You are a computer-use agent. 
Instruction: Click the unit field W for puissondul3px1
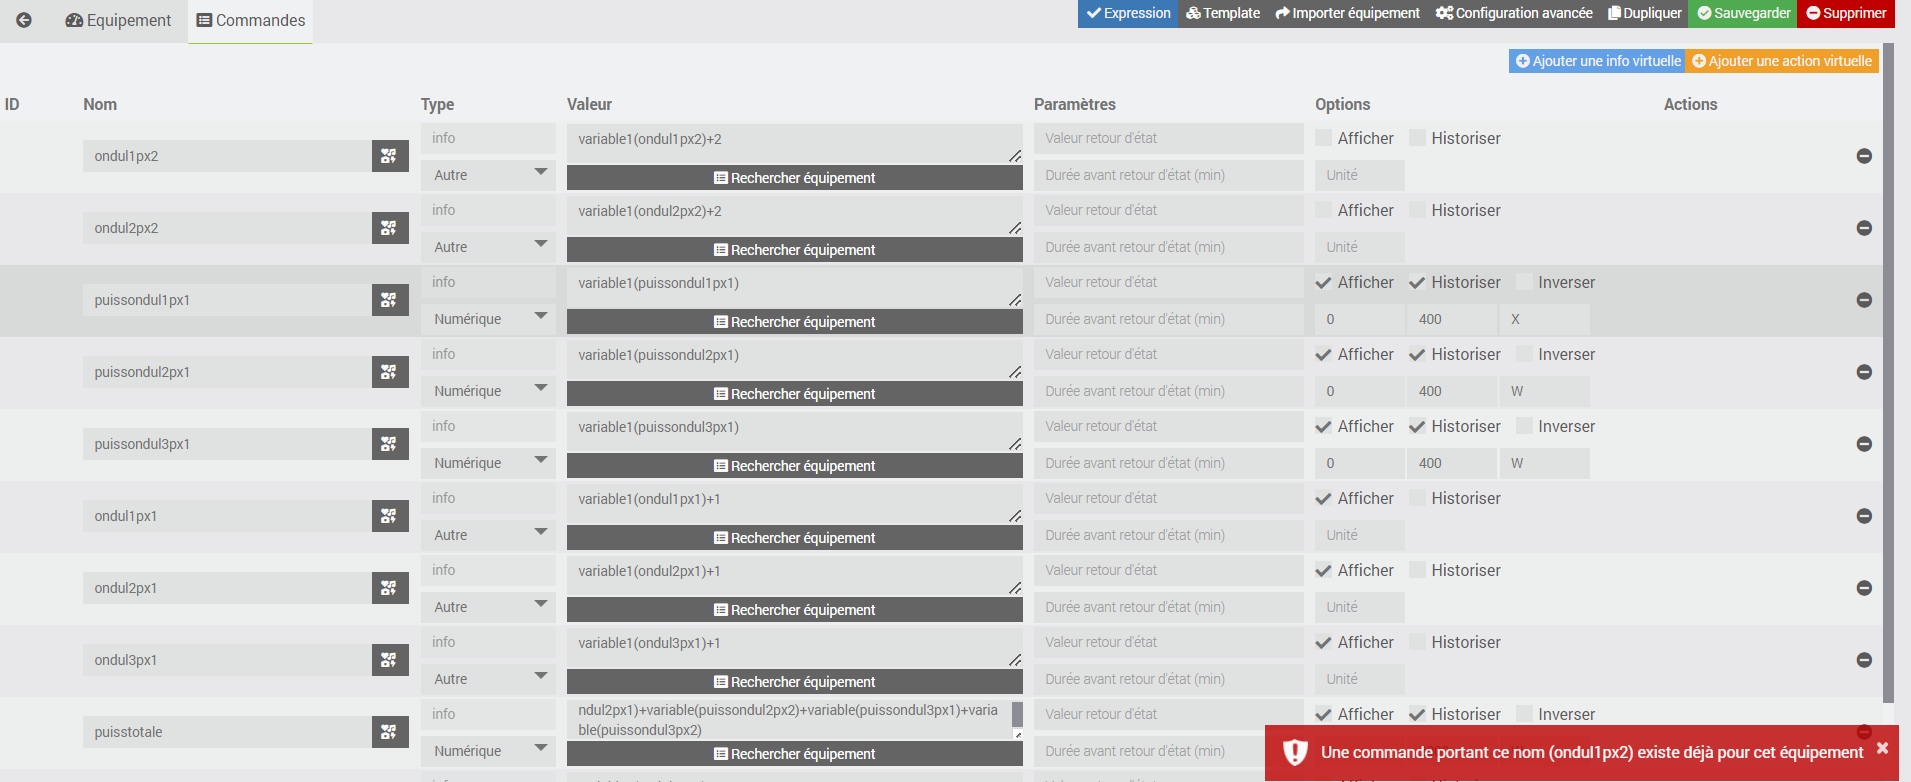pos(1544,463)
